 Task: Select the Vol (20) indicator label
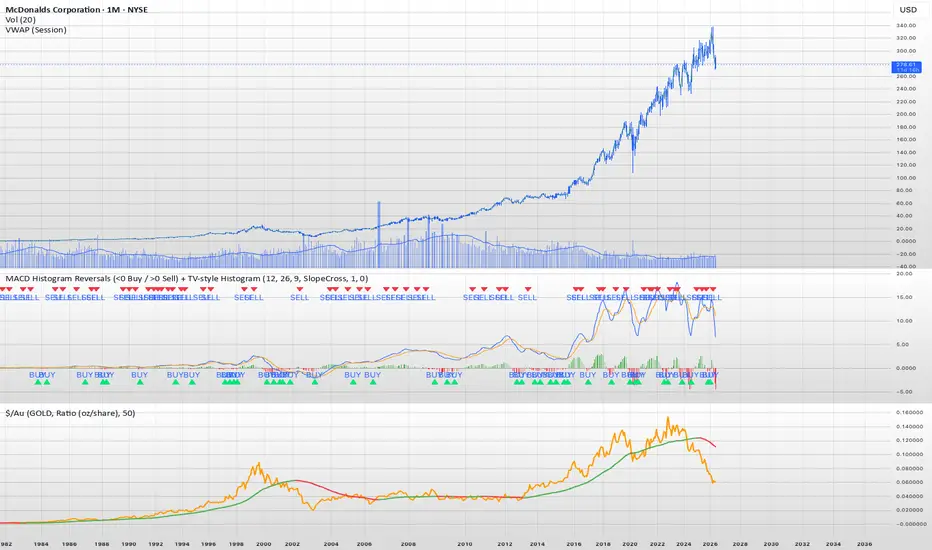(x=20, y=20)
